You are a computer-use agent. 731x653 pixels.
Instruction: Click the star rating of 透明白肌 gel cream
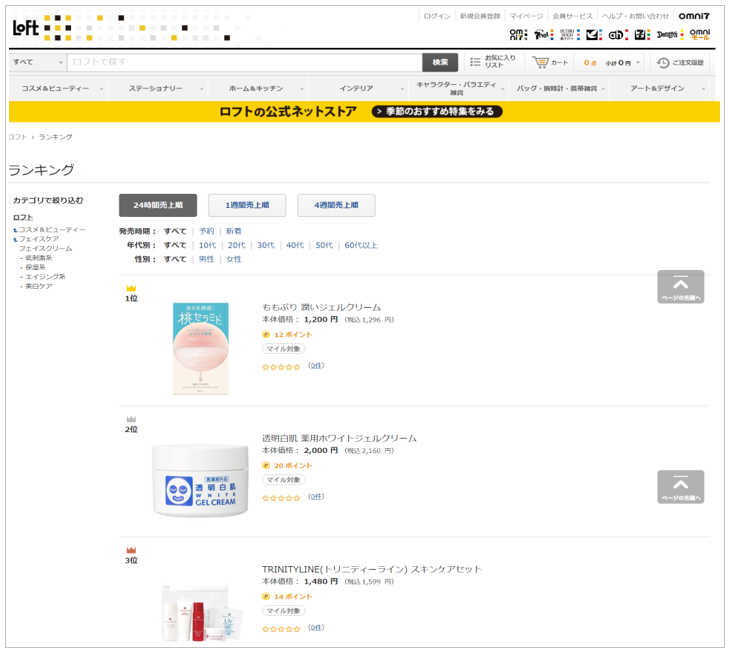tap(281, 498)
